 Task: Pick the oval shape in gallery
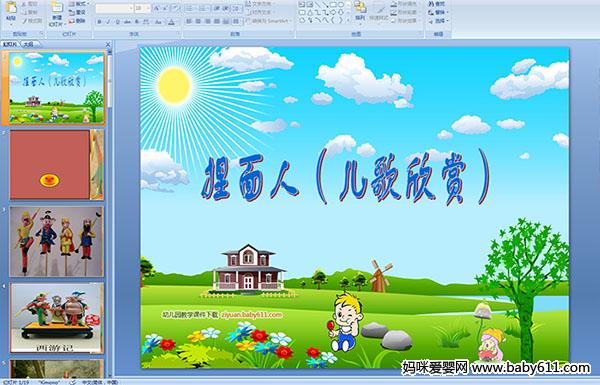(x=341, y=5)
